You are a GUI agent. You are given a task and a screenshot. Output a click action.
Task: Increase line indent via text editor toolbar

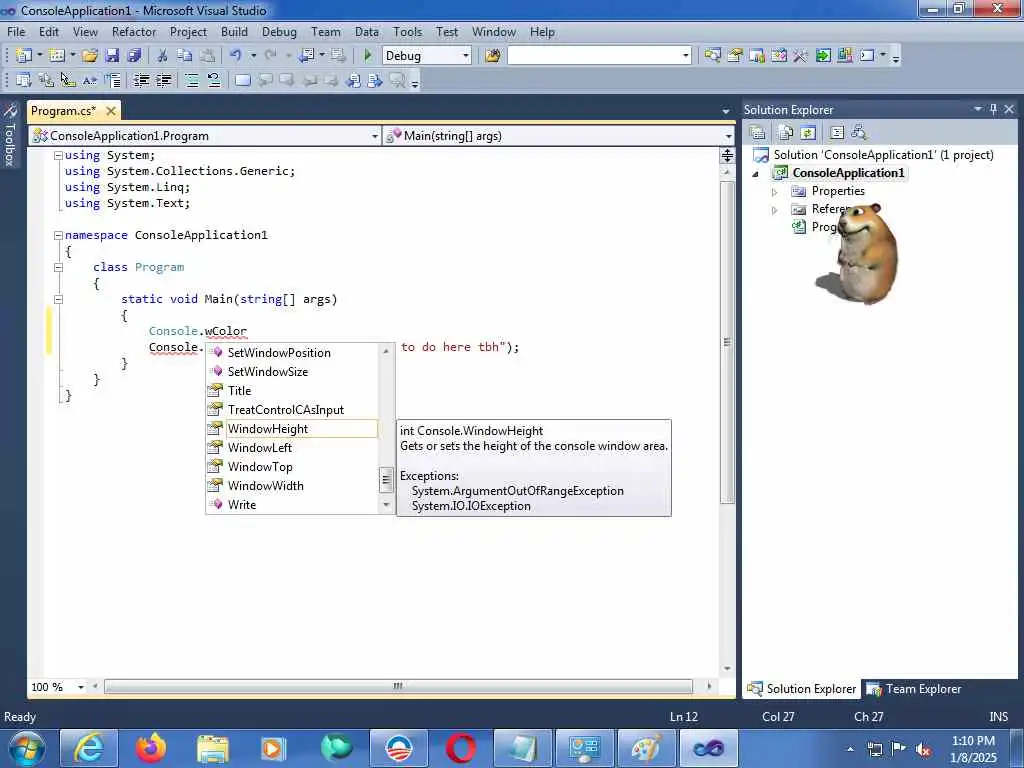click(163, 80)
